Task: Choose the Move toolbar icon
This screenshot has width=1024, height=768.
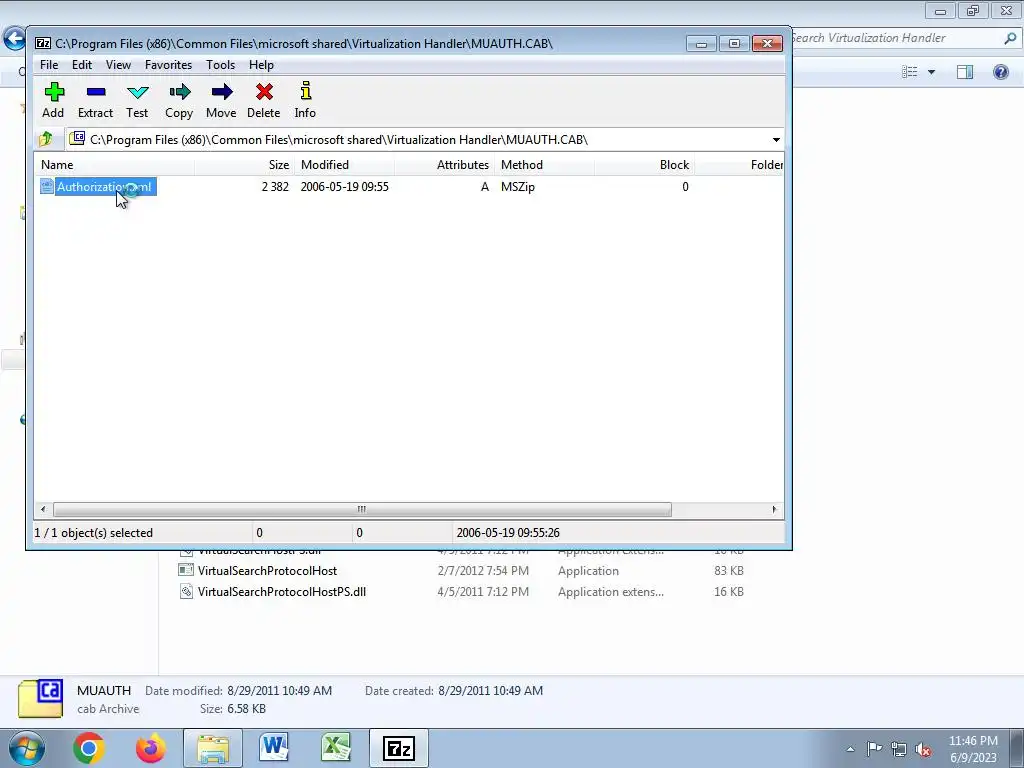Action: click(221, 101)
